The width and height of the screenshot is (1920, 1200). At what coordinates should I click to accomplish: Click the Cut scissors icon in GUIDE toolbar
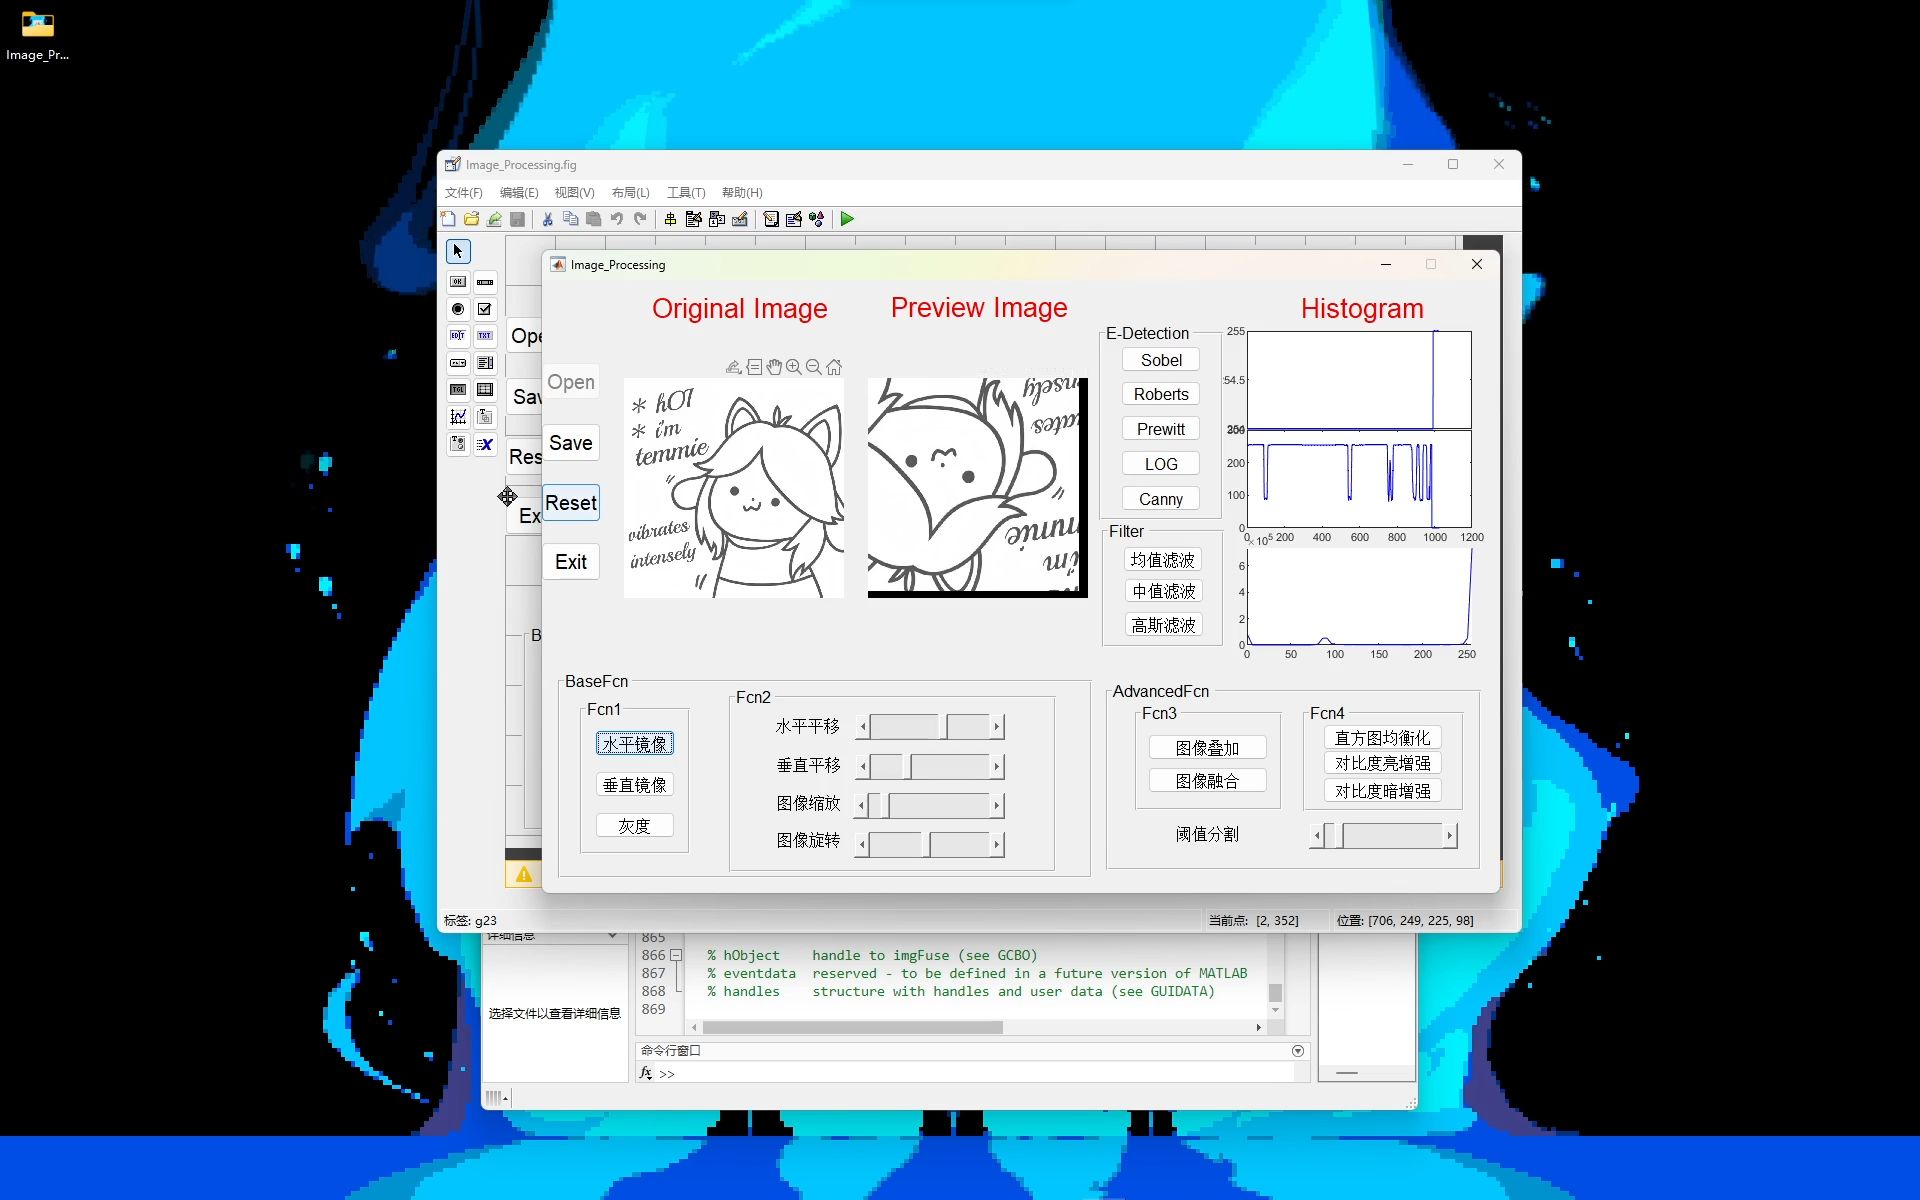[x=547, y=219]
